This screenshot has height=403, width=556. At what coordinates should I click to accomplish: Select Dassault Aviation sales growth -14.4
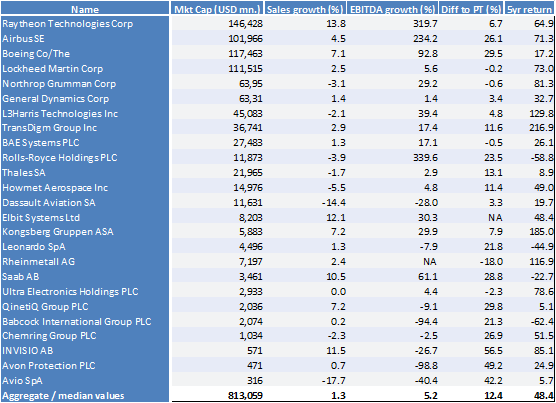(333, 202)
